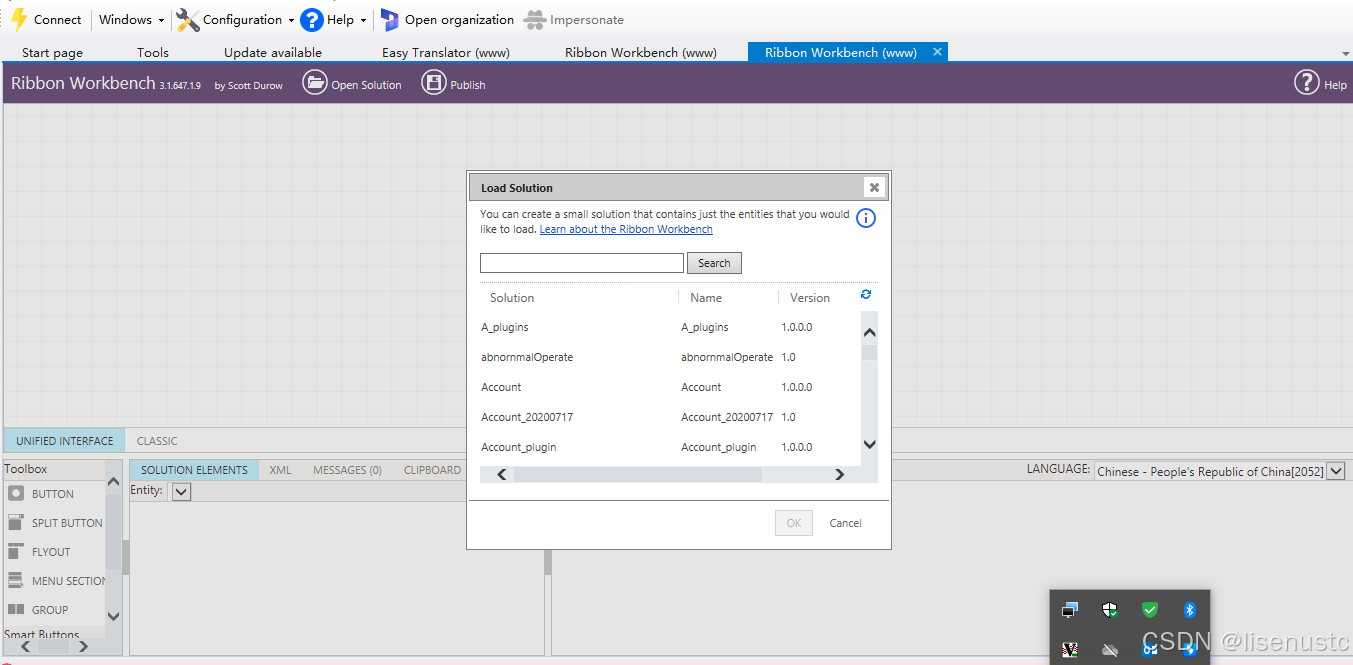Click solution list scroll right arrow
The height and width of the screenshot is (665, 1353).
839,474
